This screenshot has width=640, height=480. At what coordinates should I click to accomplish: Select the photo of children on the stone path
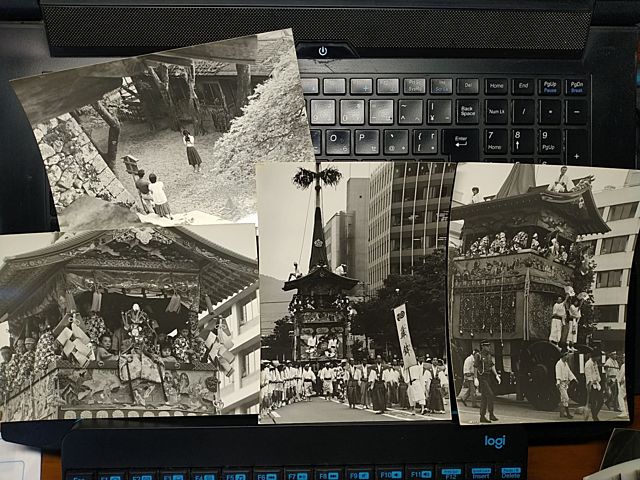(x=160, y=130)
